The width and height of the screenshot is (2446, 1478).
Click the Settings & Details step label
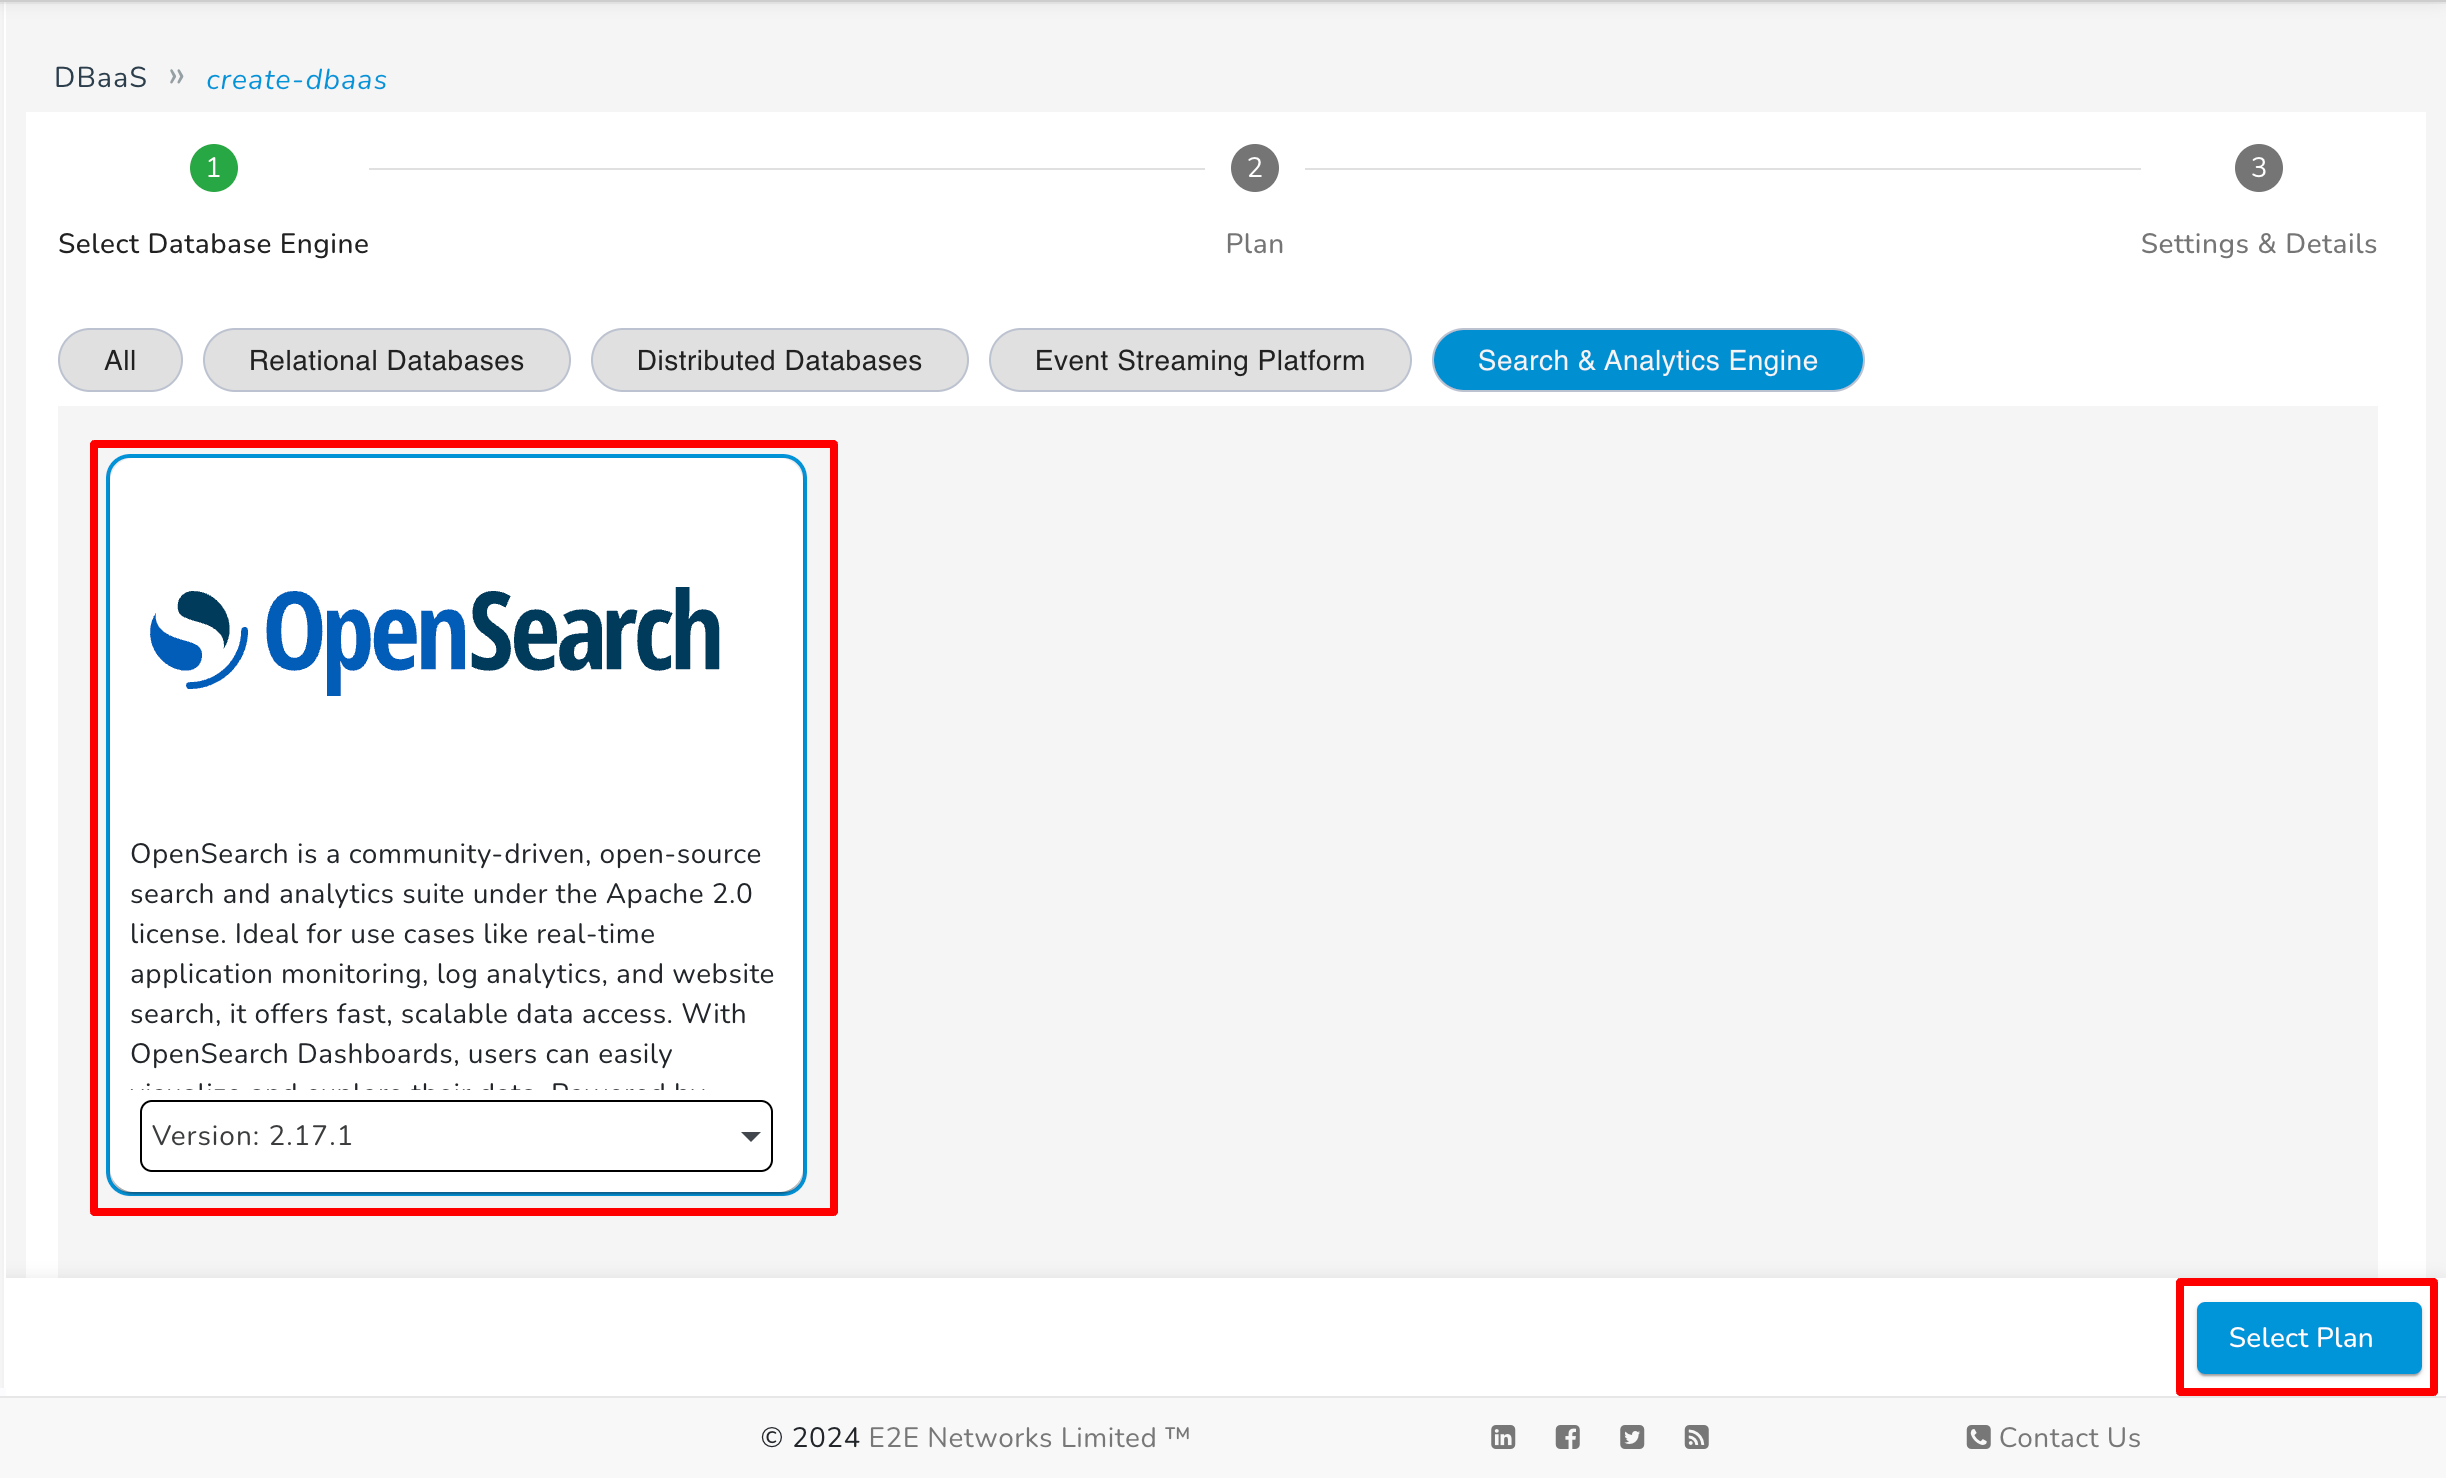pos(2258,244)
